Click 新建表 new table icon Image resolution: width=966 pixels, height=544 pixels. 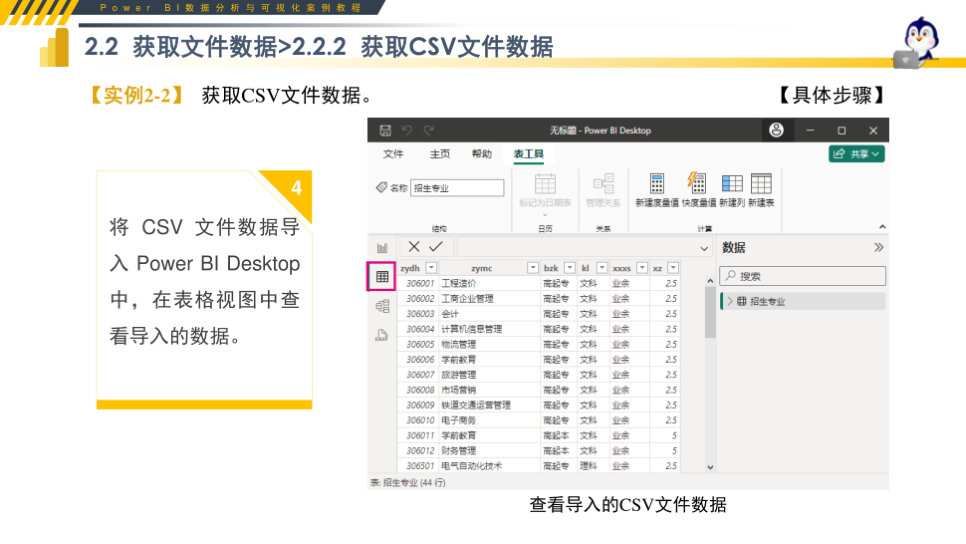click(x=761, y=184)
